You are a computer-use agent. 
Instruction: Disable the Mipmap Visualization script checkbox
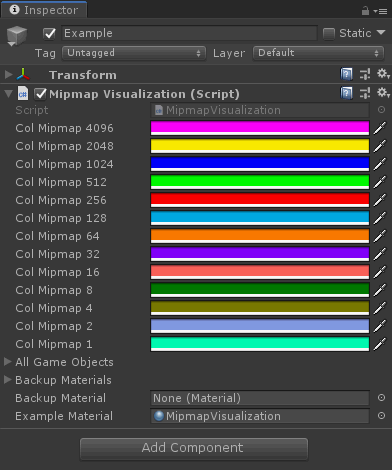40,94
